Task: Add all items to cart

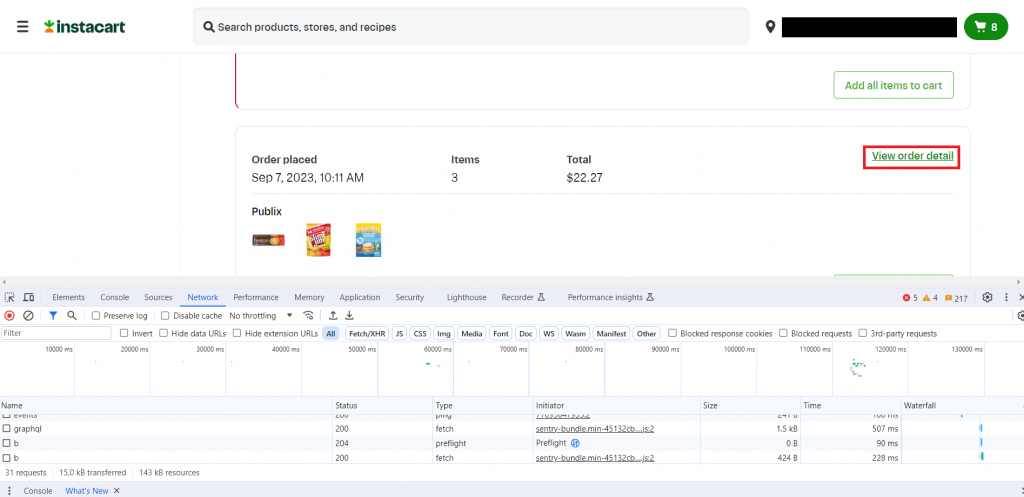Action: [x=893, y=85]
